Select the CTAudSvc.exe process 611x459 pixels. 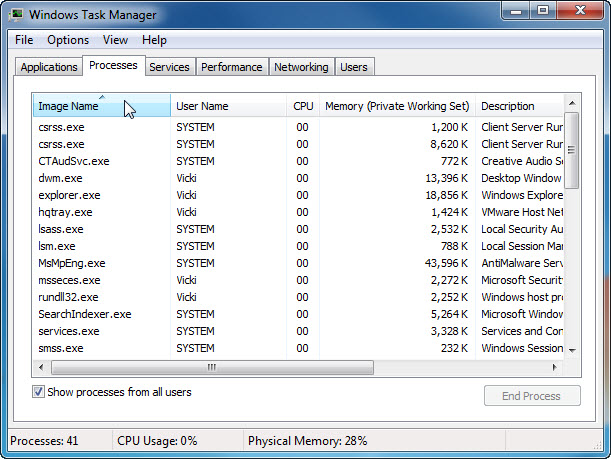pos(298,161)
